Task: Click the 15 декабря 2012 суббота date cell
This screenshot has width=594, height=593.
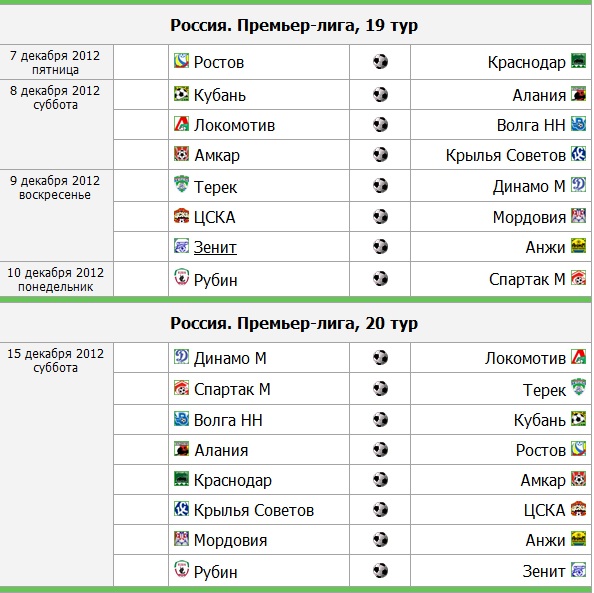Action: [56, 464]
